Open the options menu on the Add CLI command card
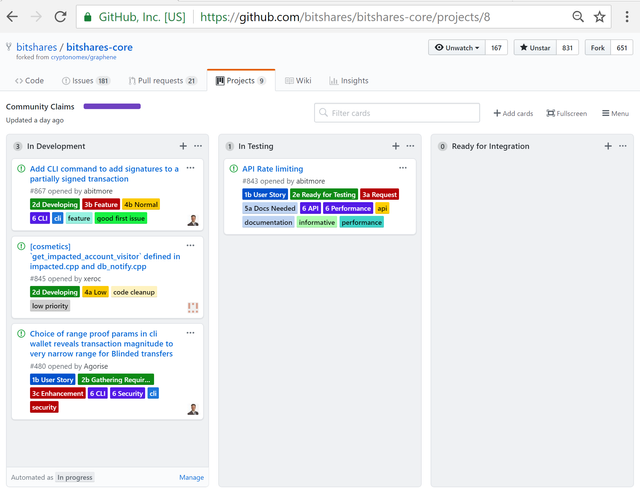This screenshot has width=640, height=493. [190, 168]
